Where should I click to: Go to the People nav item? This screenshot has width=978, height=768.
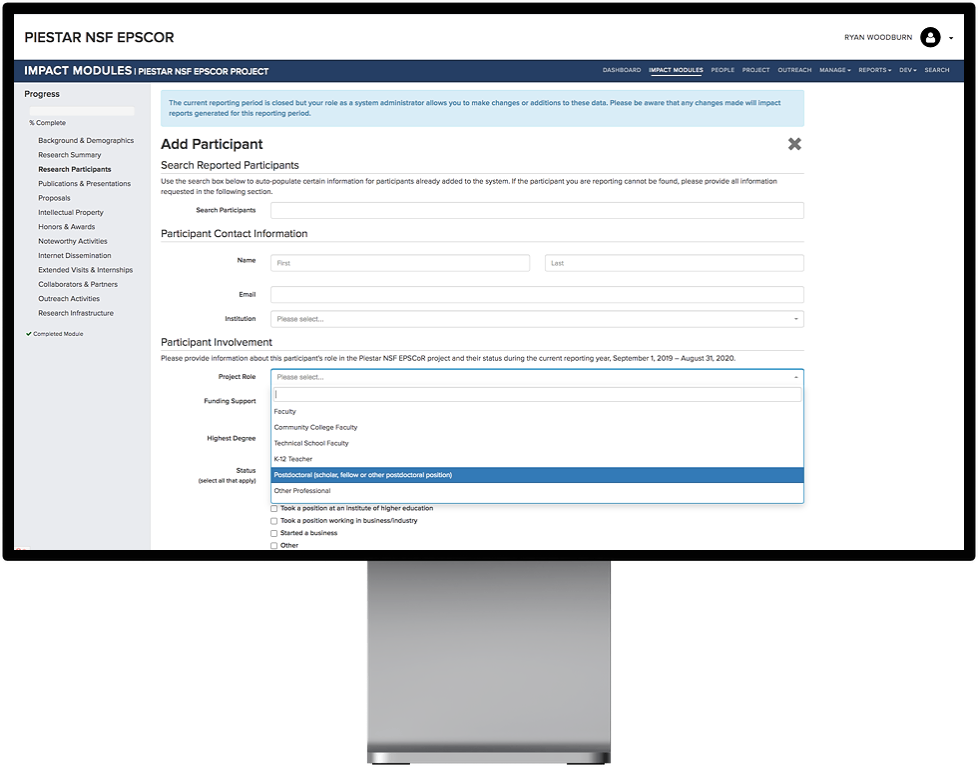(722, 70)
